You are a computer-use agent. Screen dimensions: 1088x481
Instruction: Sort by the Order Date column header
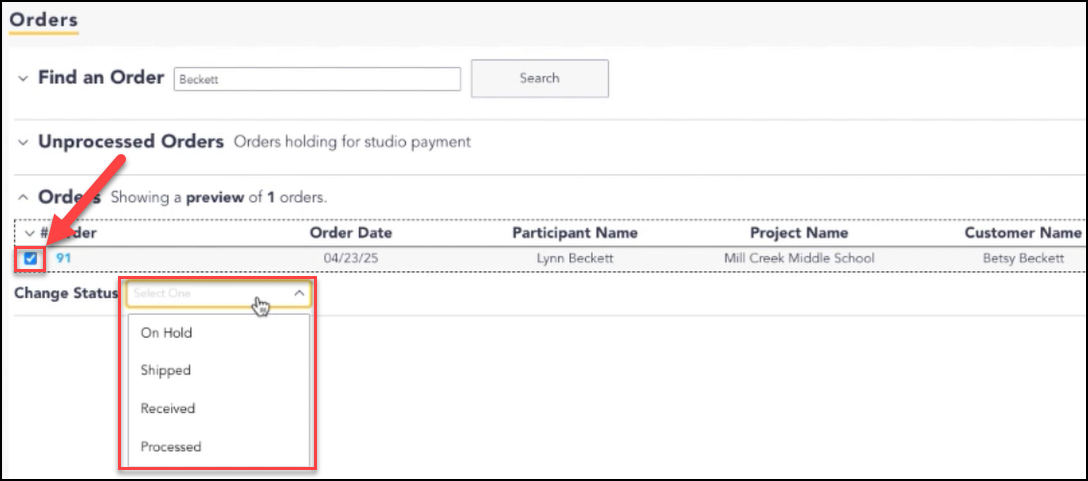(350, 233)
